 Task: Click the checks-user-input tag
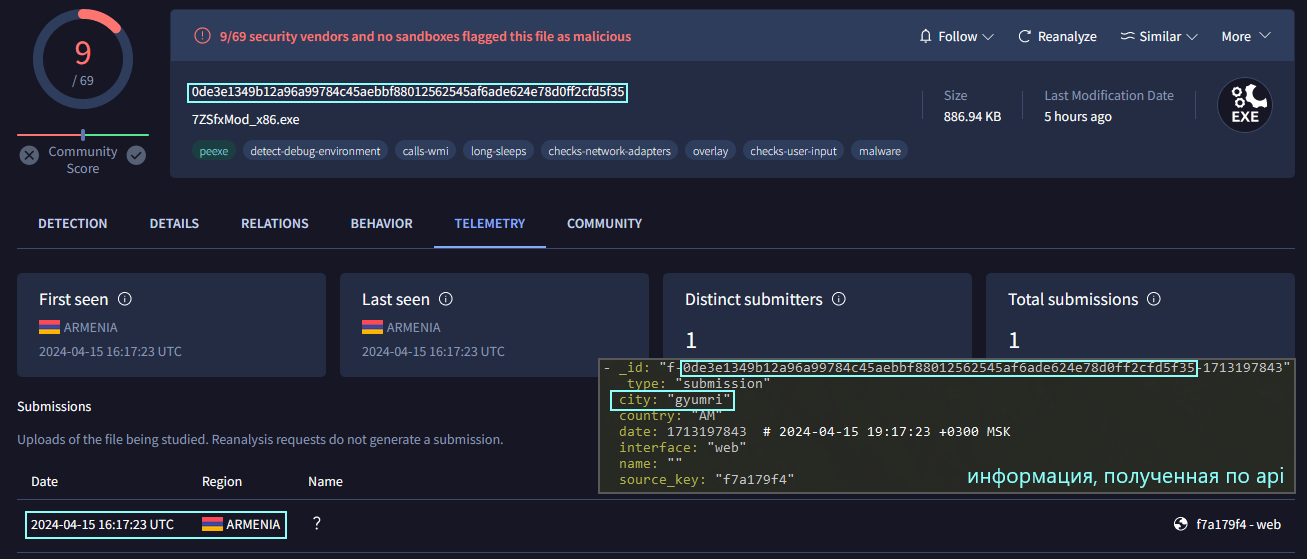794,151
